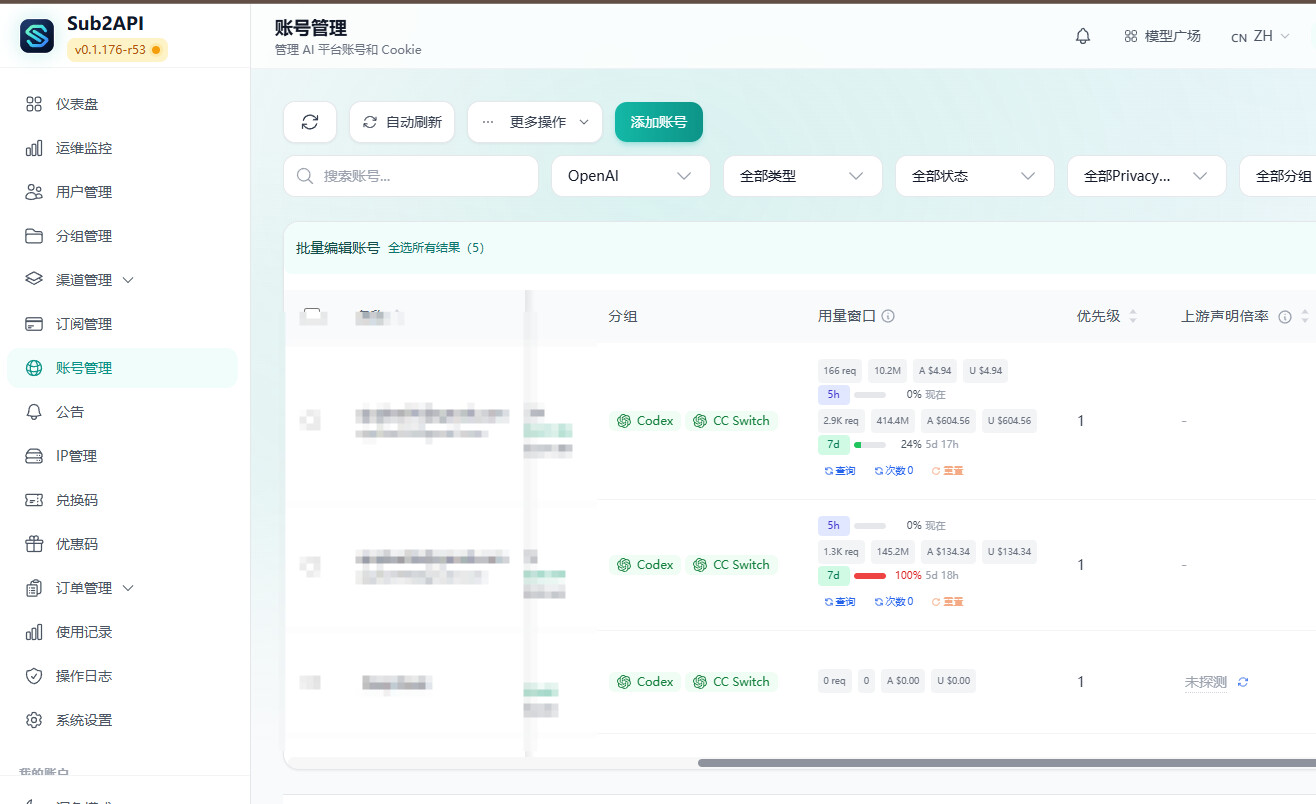
Task: Open the 全部Privacy filter dropdown
Action: tap(1147, 176)
